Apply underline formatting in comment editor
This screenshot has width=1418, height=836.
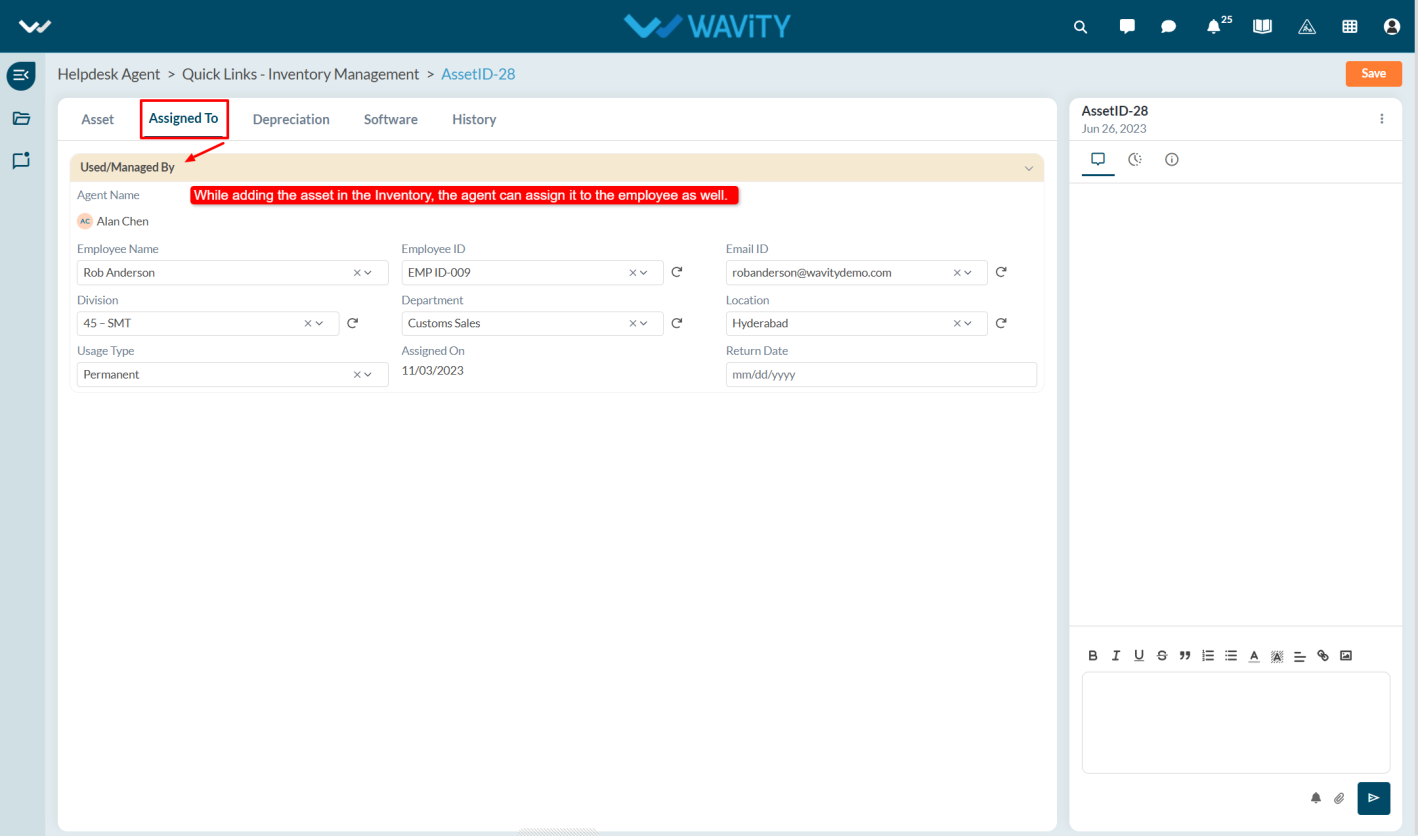[x=1139, y=656]
